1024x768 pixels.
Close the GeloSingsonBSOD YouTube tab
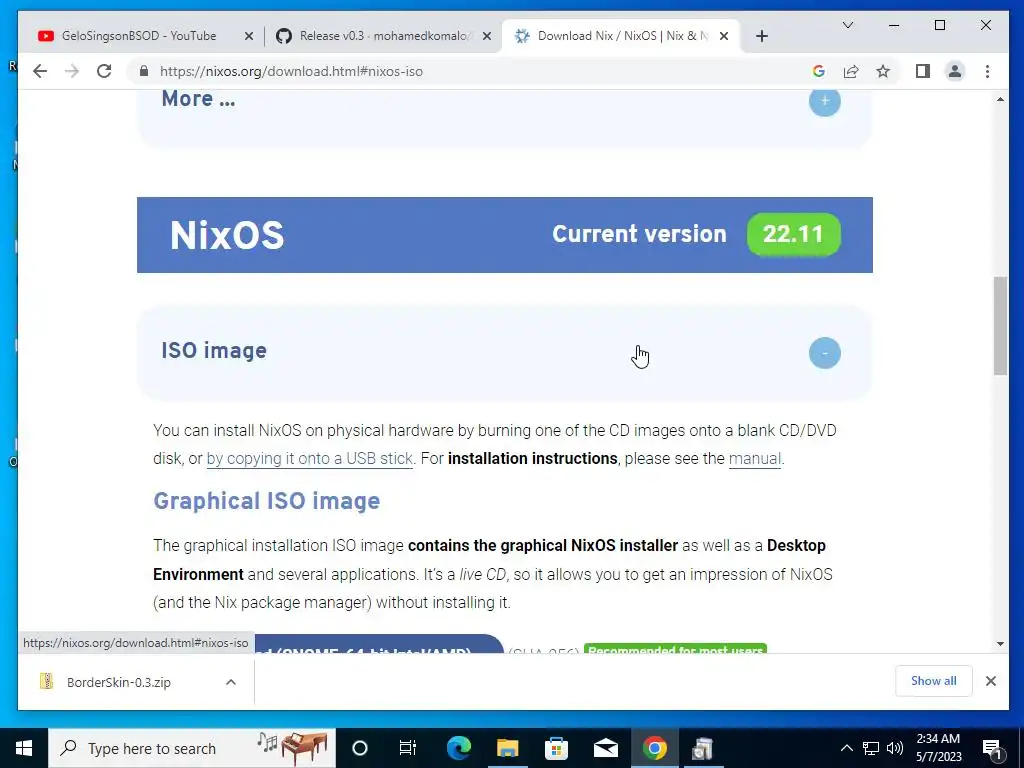[248, 36]
